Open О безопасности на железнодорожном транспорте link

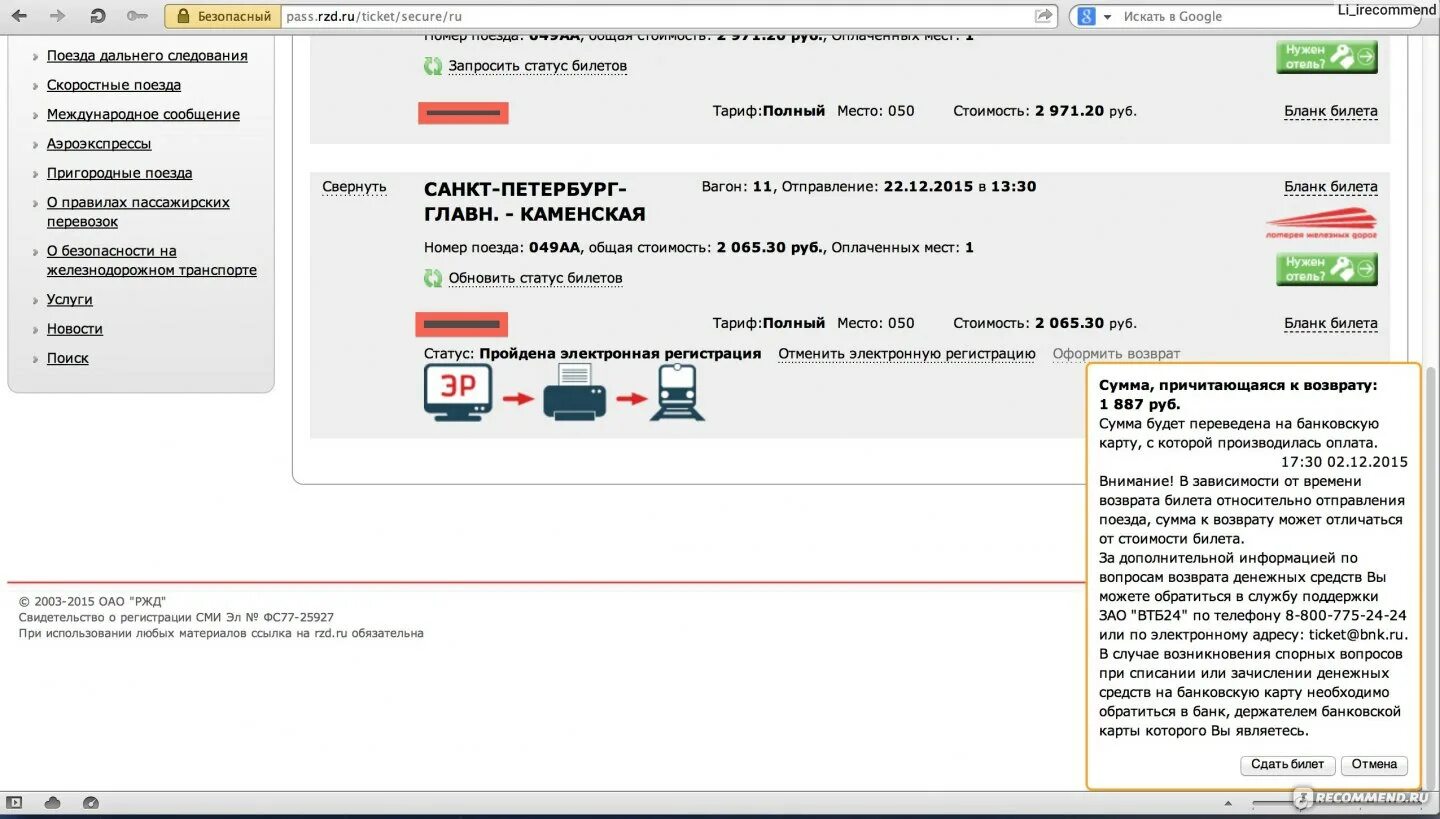152,260
